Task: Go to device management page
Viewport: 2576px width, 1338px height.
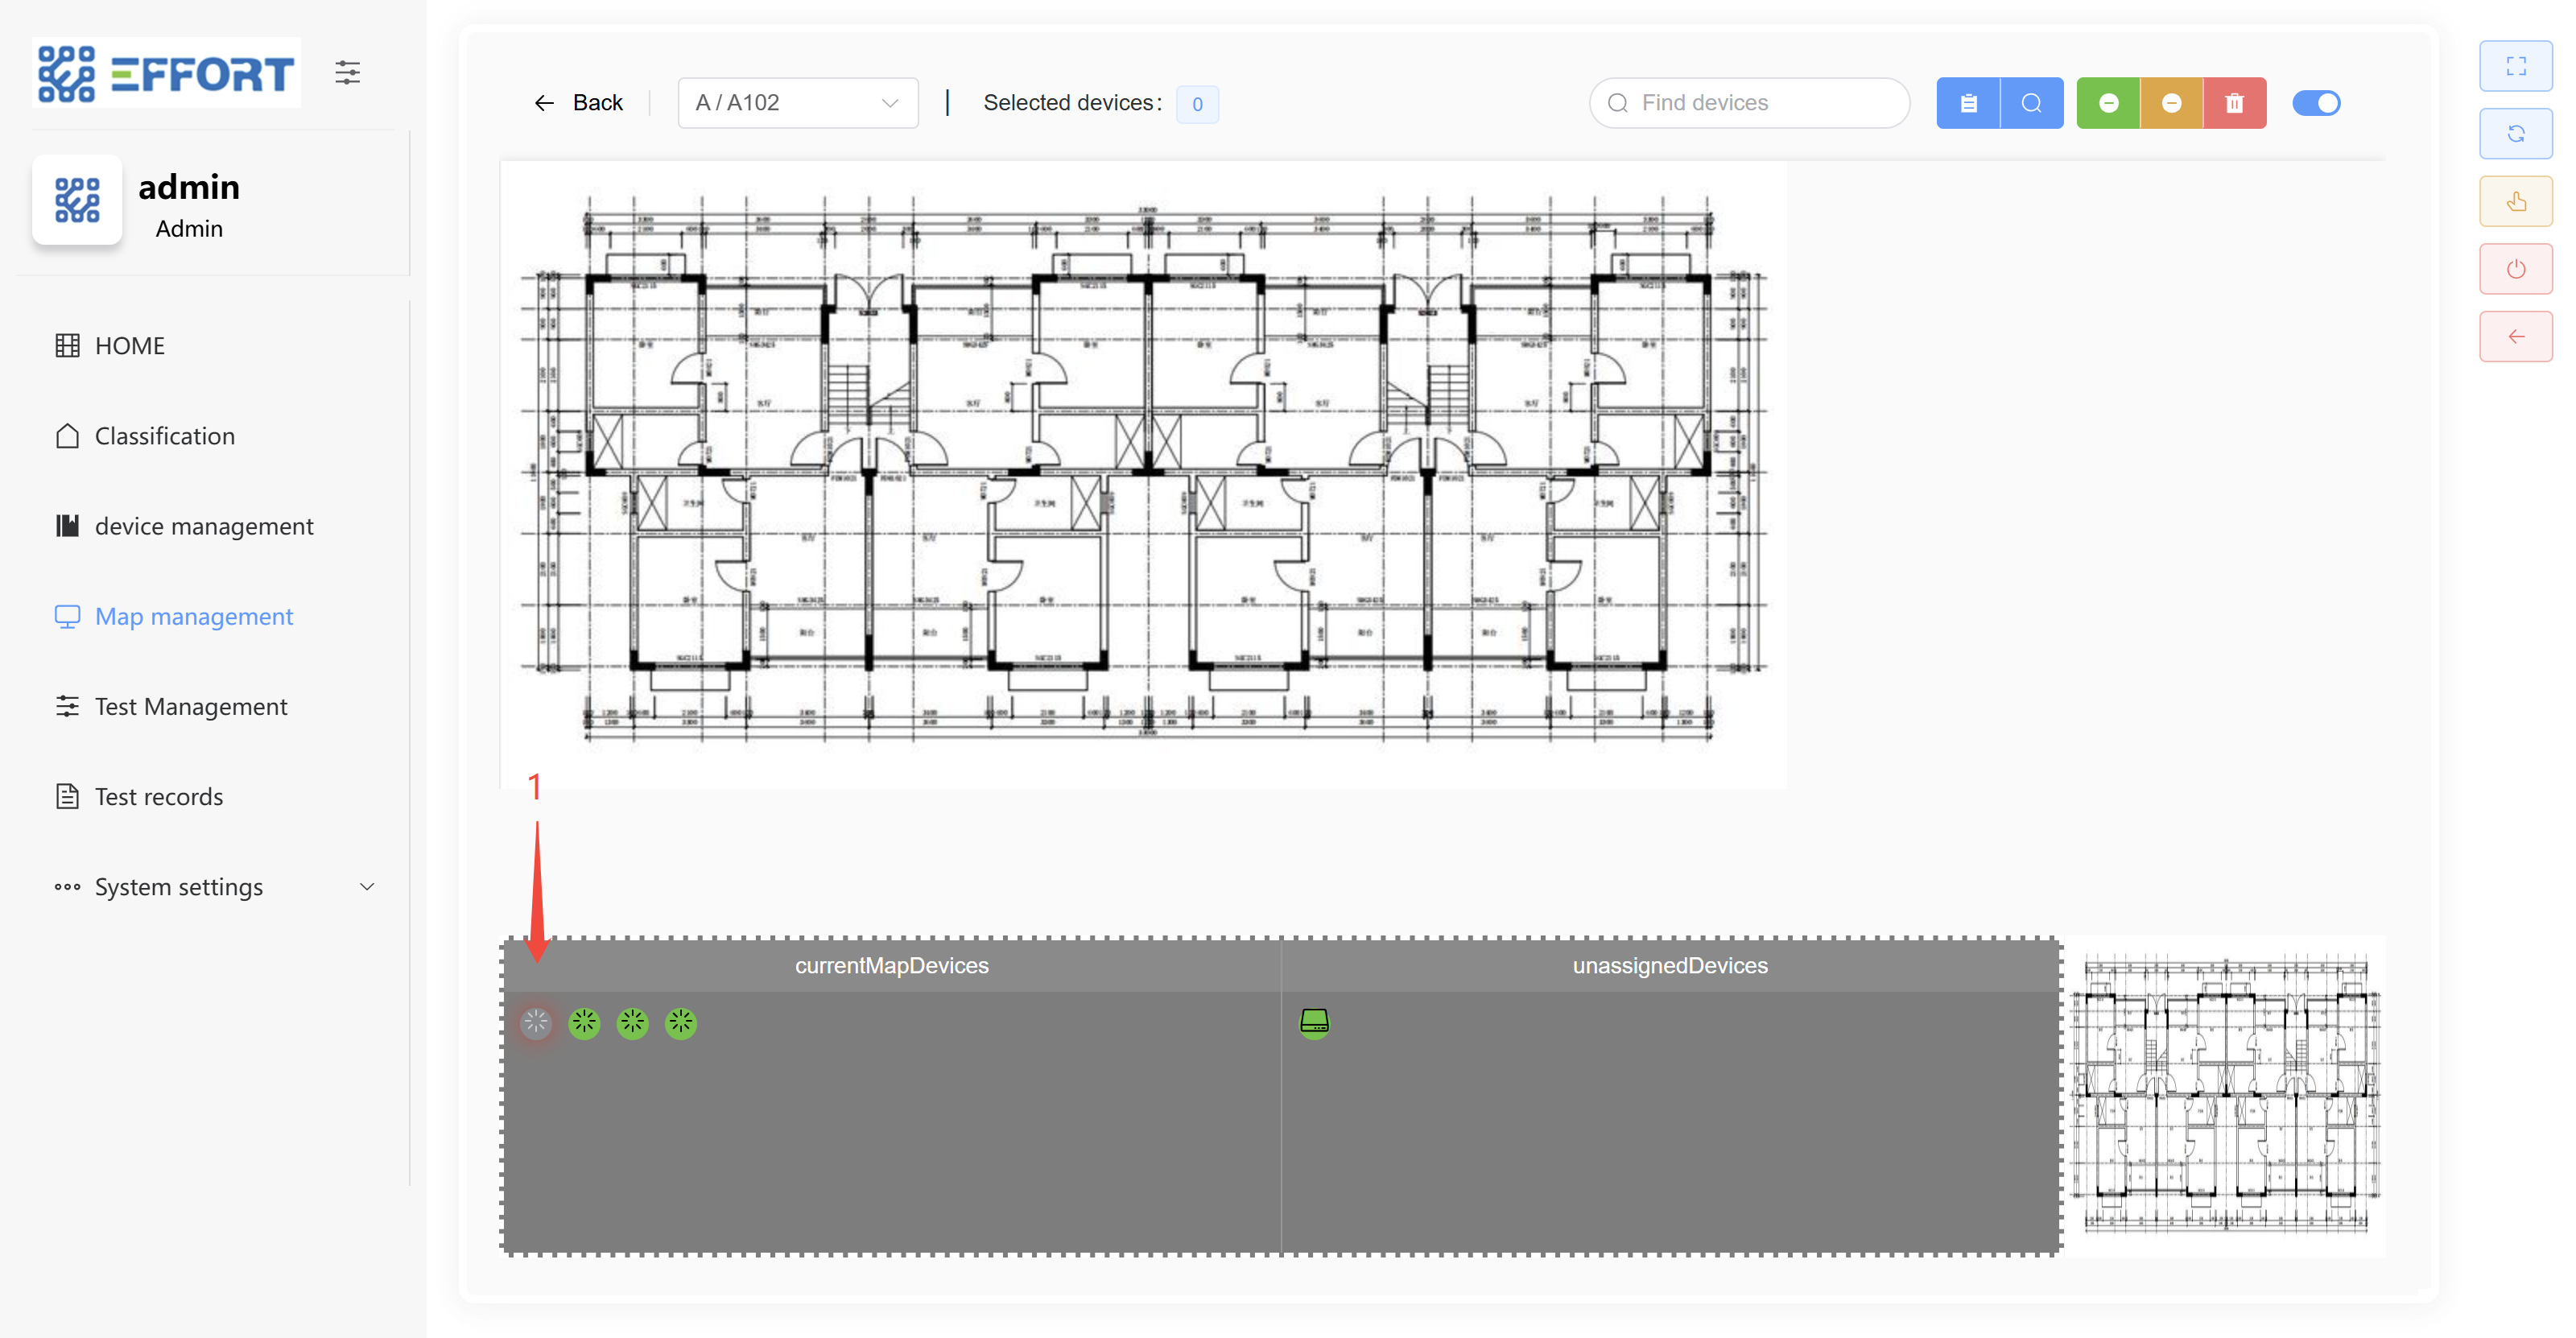Action: coord(203,526)
